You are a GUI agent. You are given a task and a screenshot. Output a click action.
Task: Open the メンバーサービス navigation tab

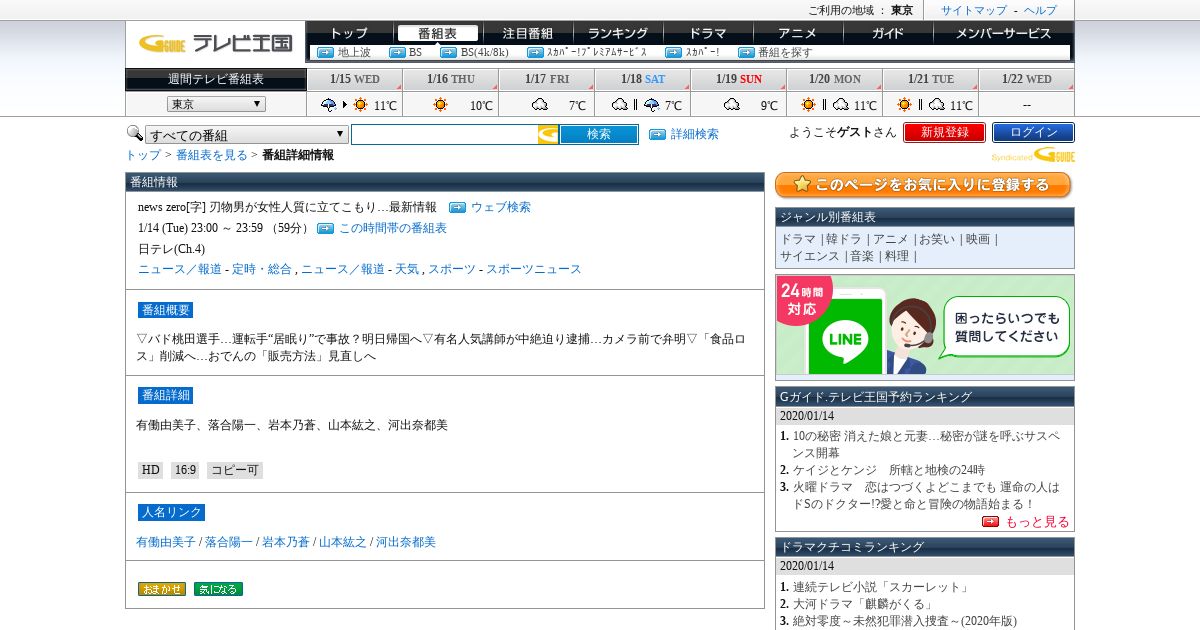1003,33
